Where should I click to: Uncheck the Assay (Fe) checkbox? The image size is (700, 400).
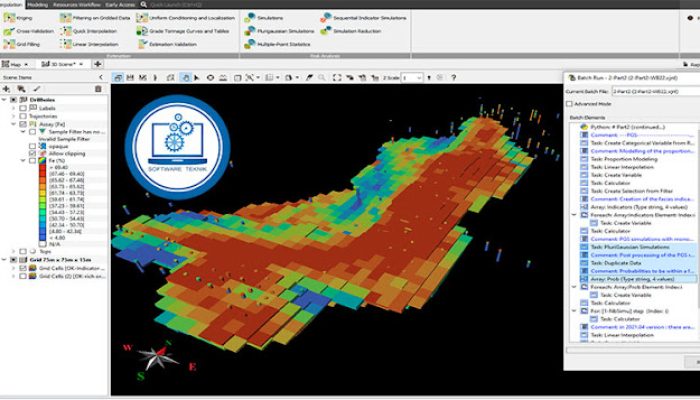[x=23, y=124]
